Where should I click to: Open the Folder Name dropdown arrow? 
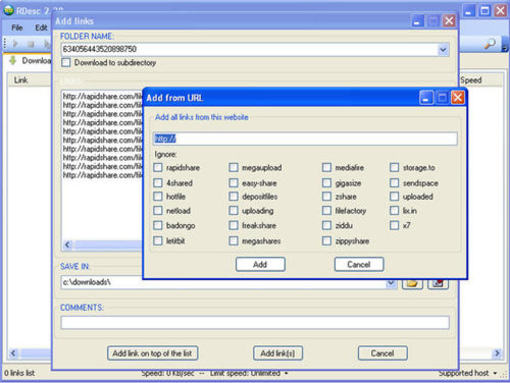click(443, 50)
